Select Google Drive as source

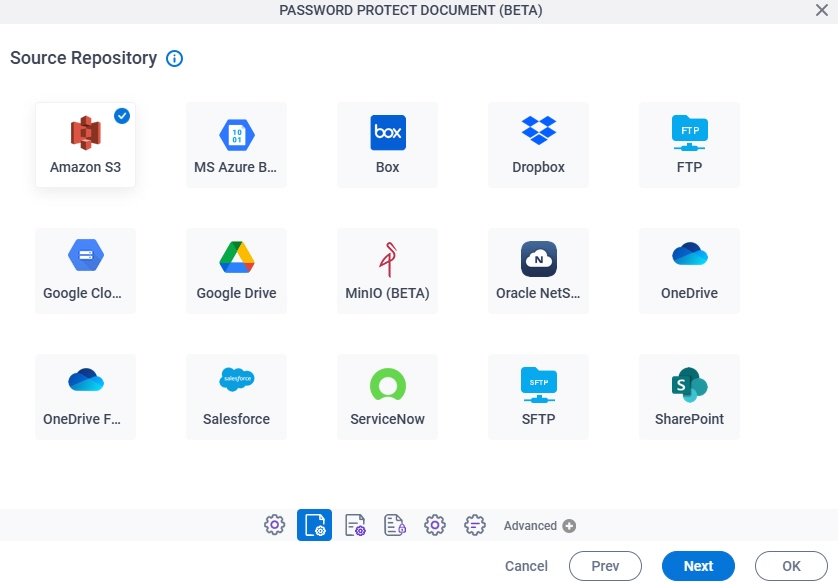pos(236,271)
